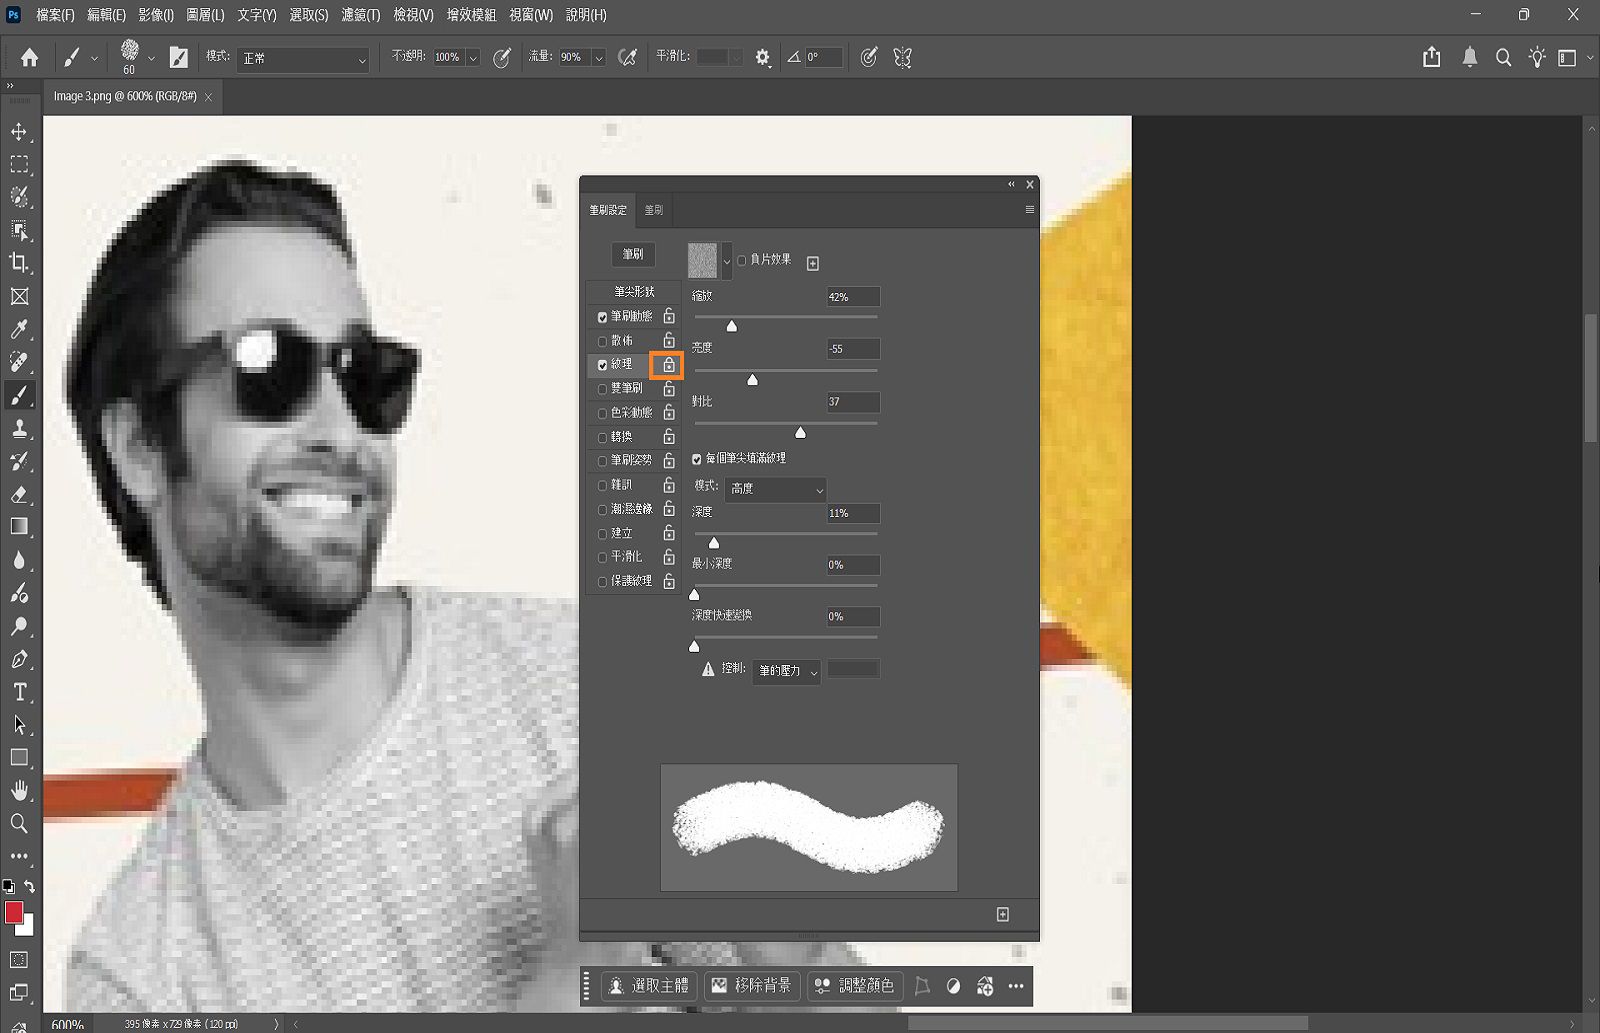This screenshot has width=1600, height=1033.
Task: Click the Zoom tool in the left toolbar
Action: point(19,823)
